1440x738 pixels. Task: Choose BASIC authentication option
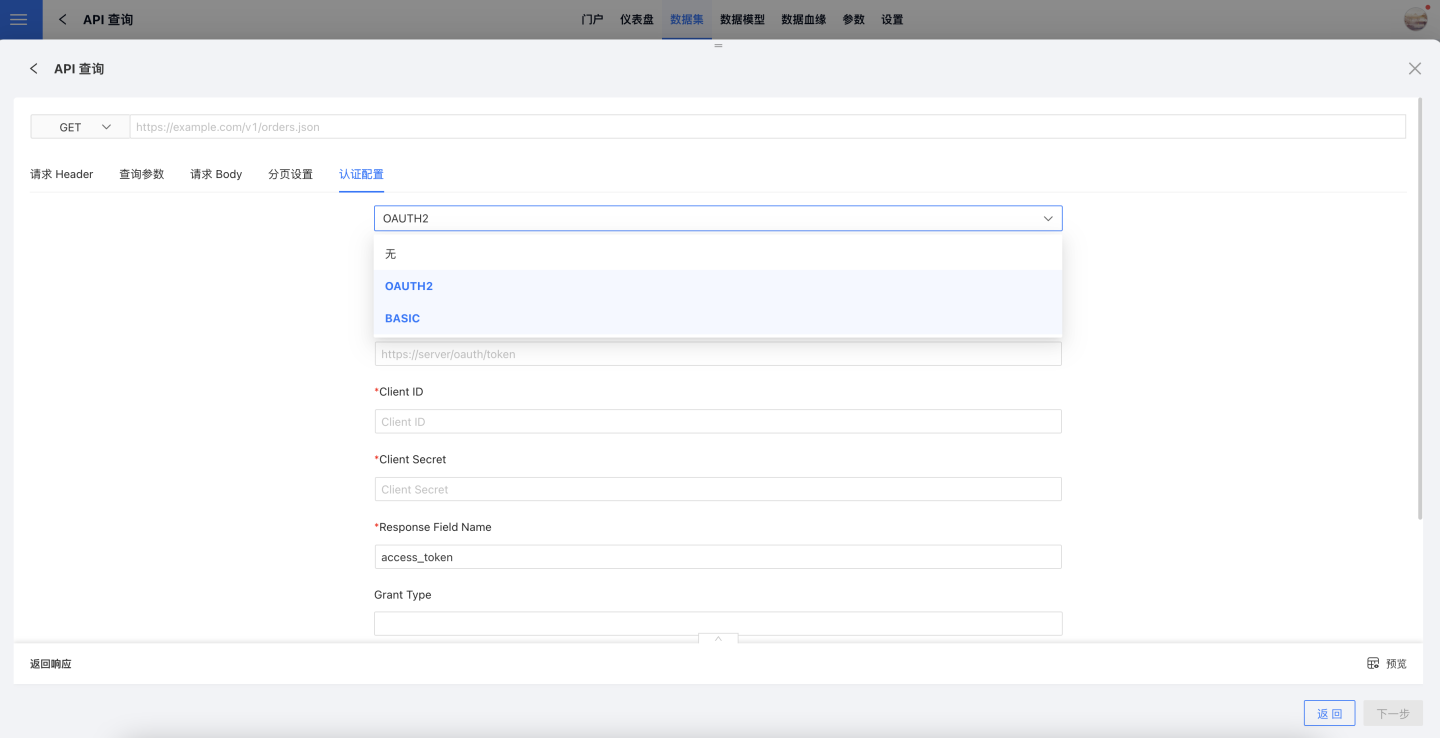(x=402, y=318)
